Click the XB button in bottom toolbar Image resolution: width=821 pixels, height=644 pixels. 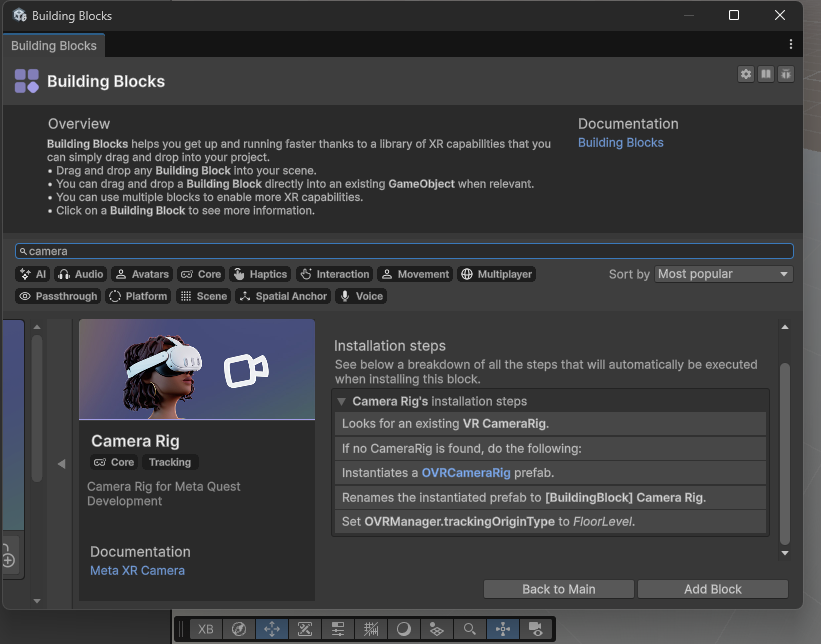tap(205, 629)
